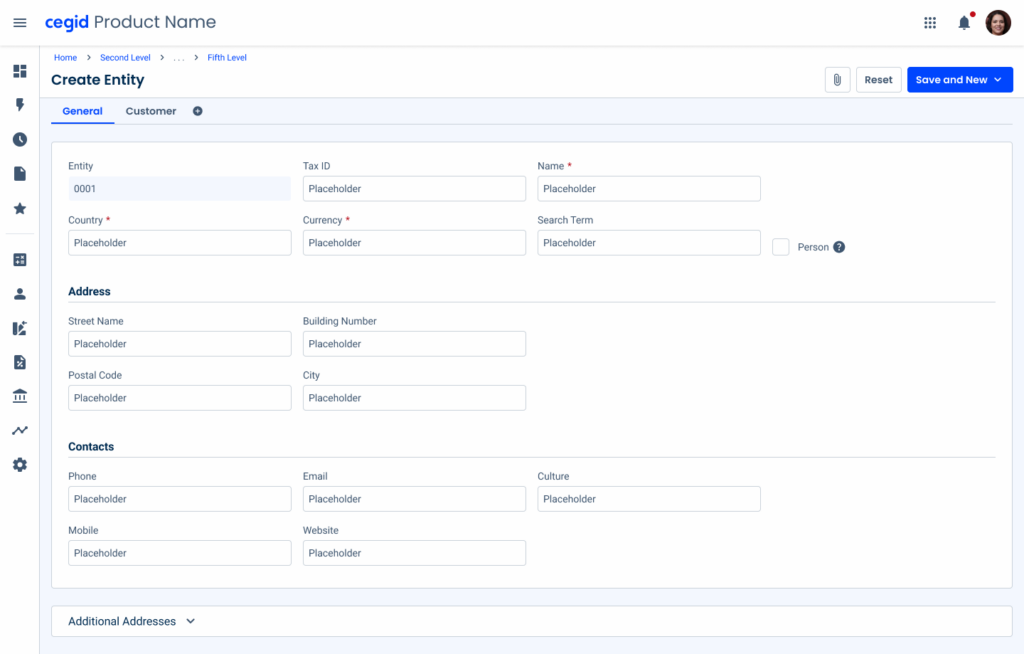This screenshot has height=654, width=1024.
Task: Focus the Phone input field
Action: (180, 499)
